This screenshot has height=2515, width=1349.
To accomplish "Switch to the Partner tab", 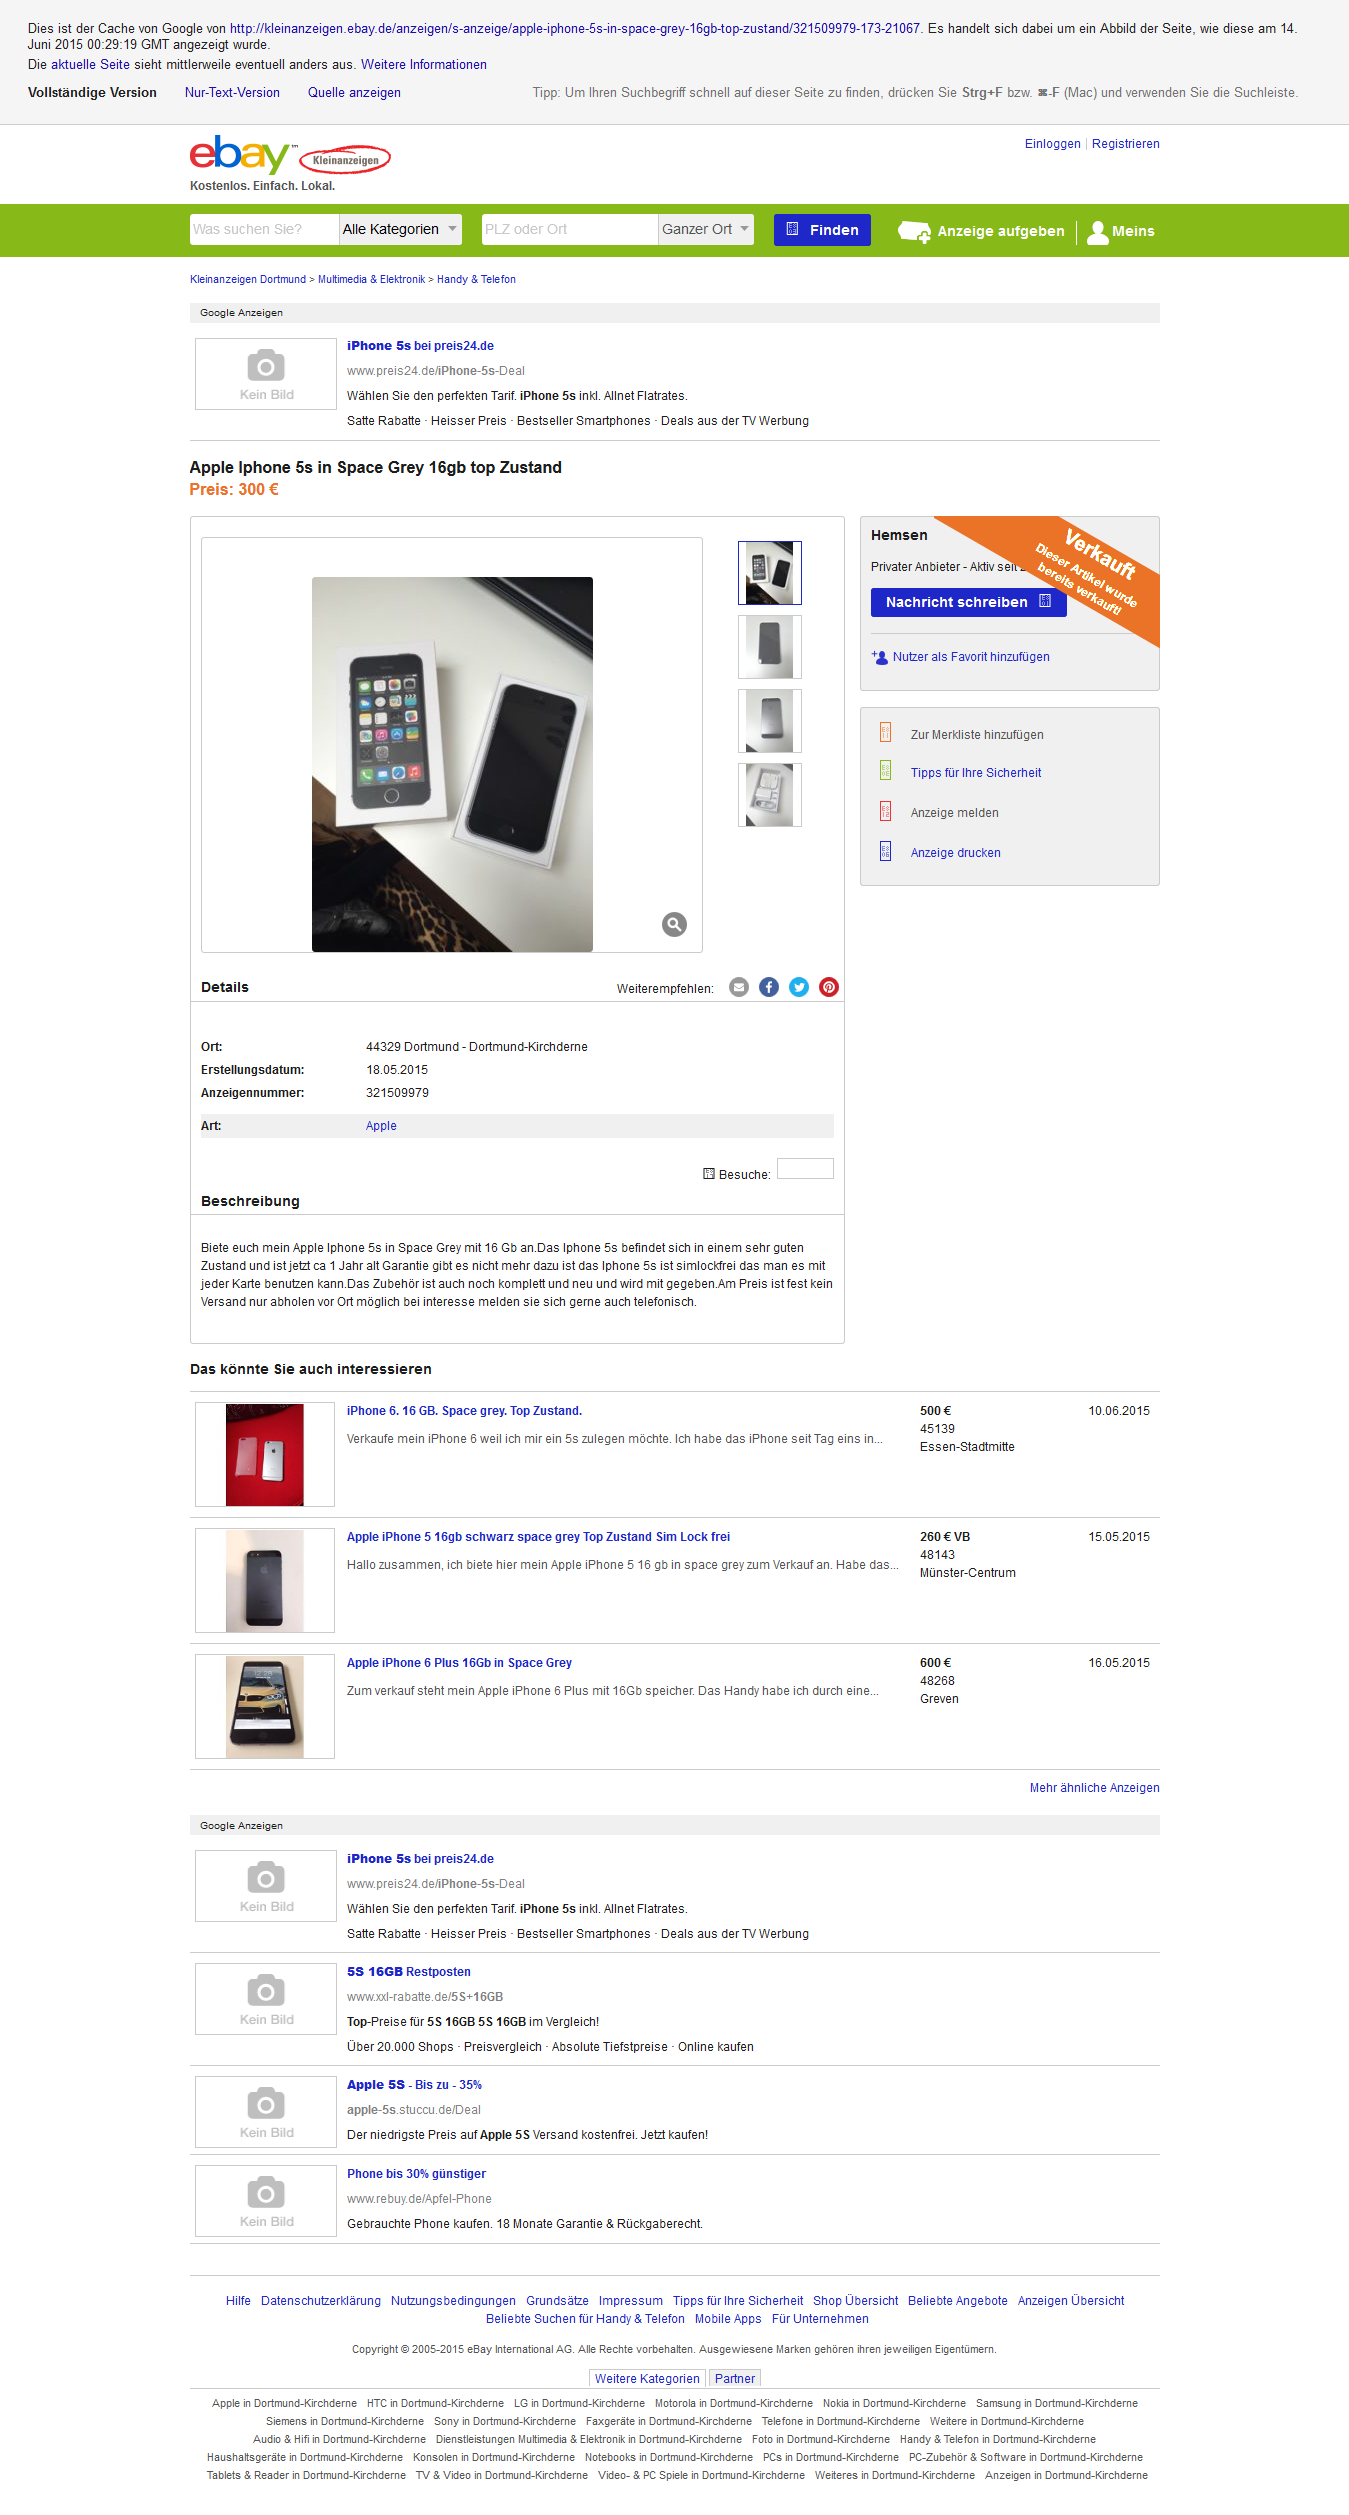I will (x=735, y=2378).
